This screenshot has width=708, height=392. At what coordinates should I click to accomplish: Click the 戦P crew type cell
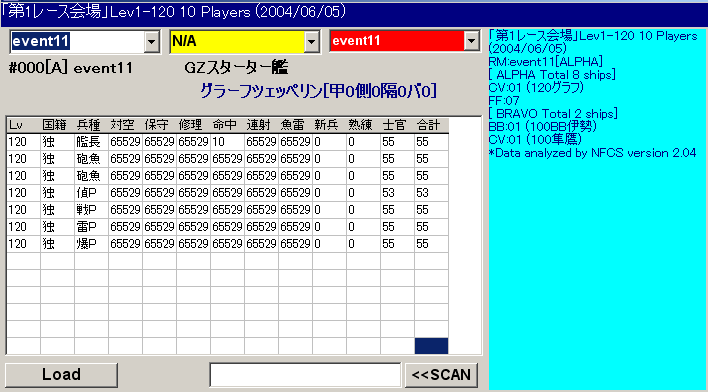[91, 210]
